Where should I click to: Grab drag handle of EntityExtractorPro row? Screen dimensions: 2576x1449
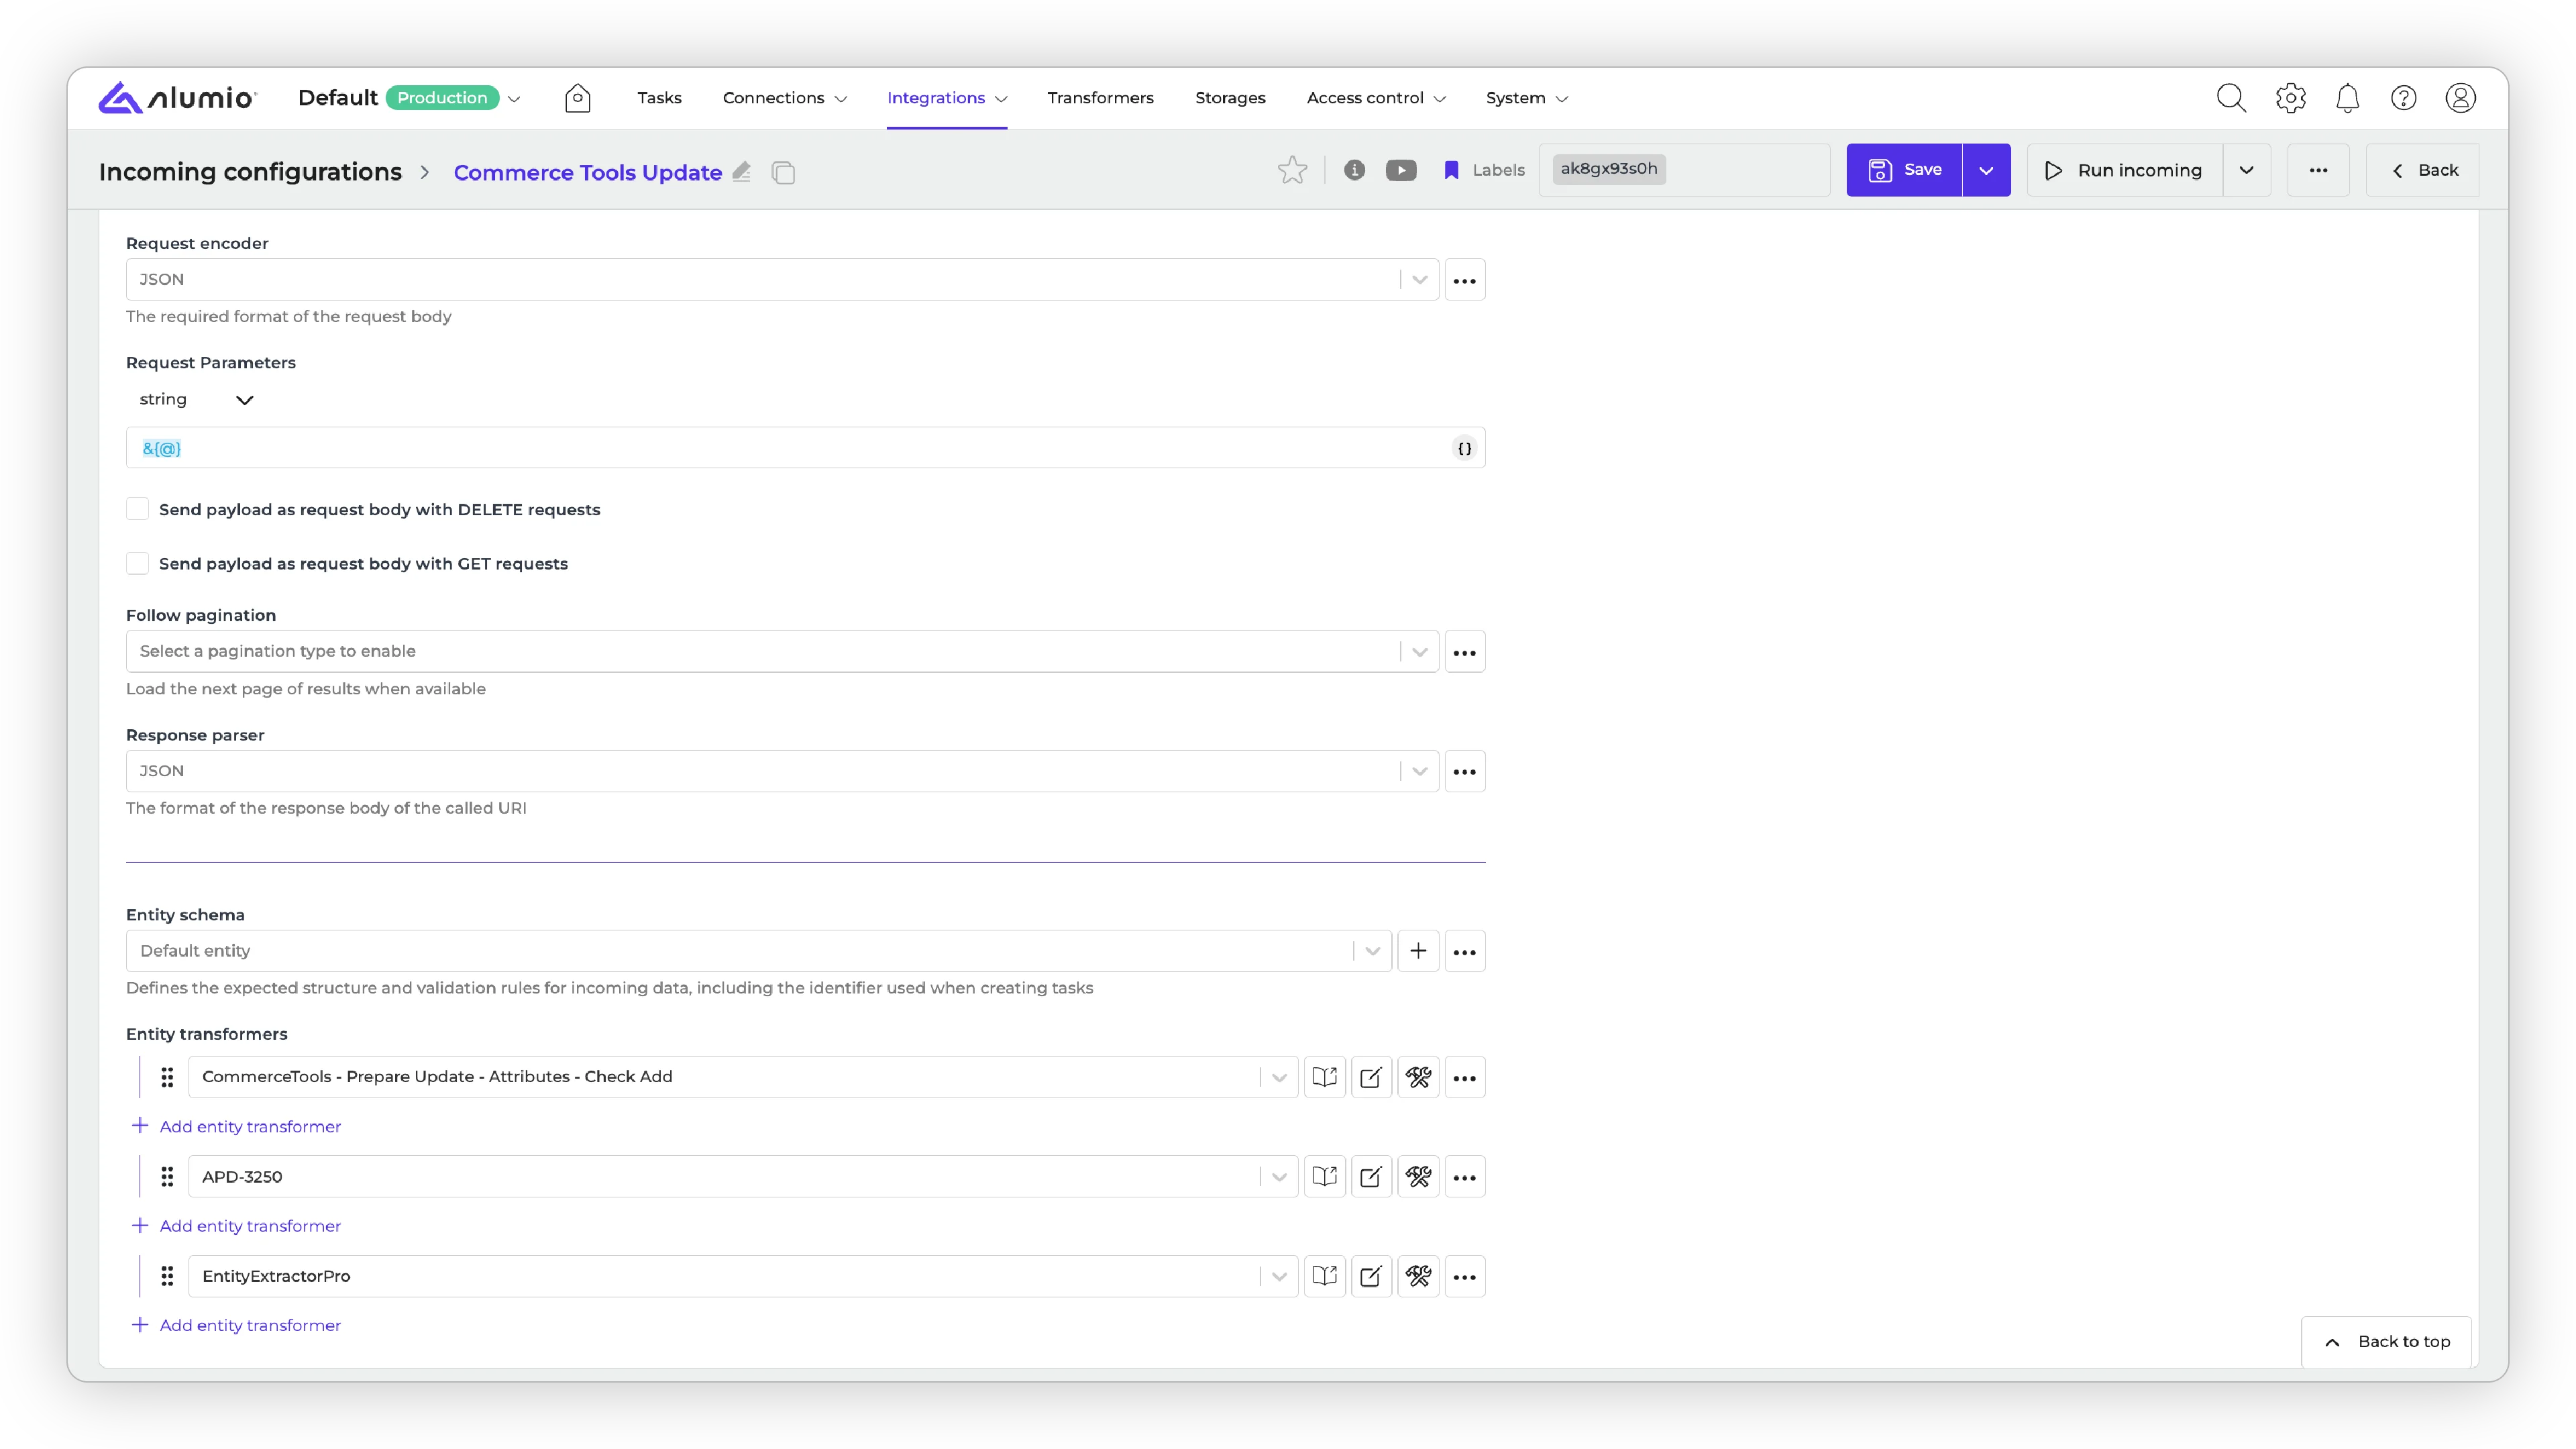coord(167,1276)
